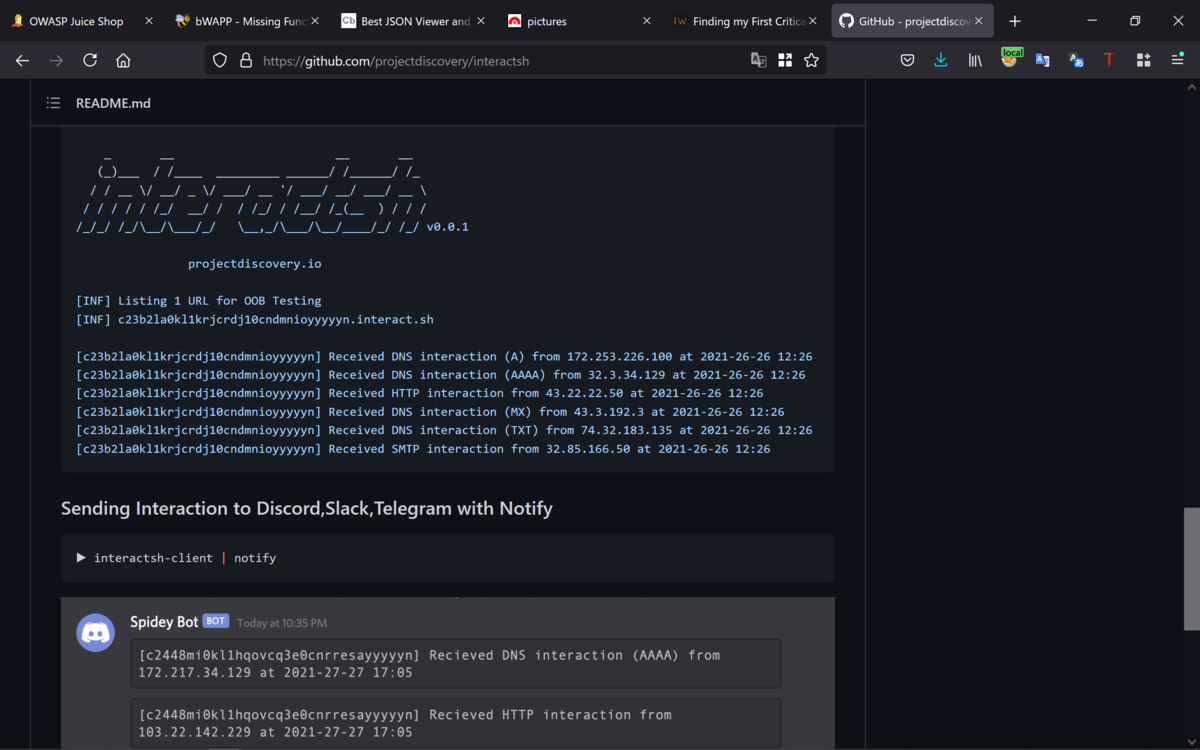Click the Discord HTTP interaction from 103.22.142.229 message

456,724
